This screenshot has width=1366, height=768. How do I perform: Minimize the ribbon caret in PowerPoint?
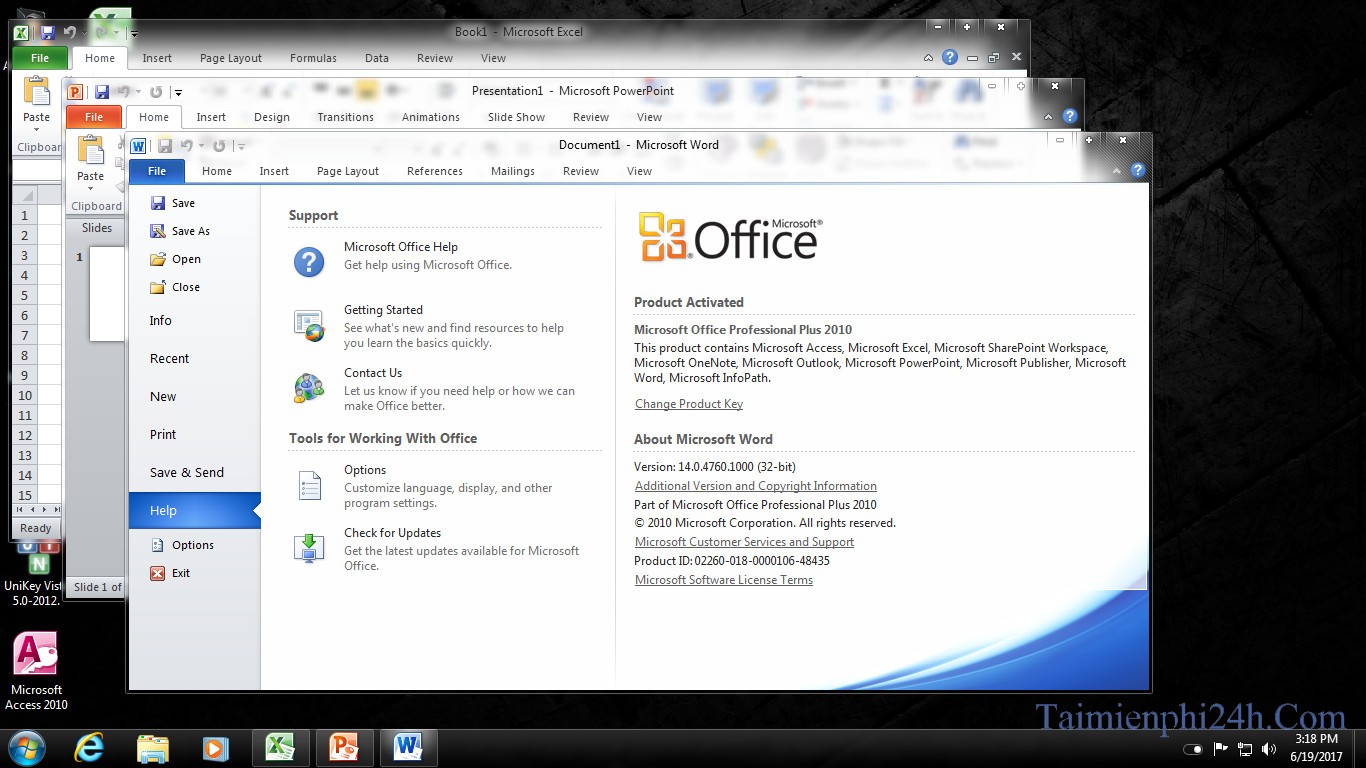pos(1049,118)
